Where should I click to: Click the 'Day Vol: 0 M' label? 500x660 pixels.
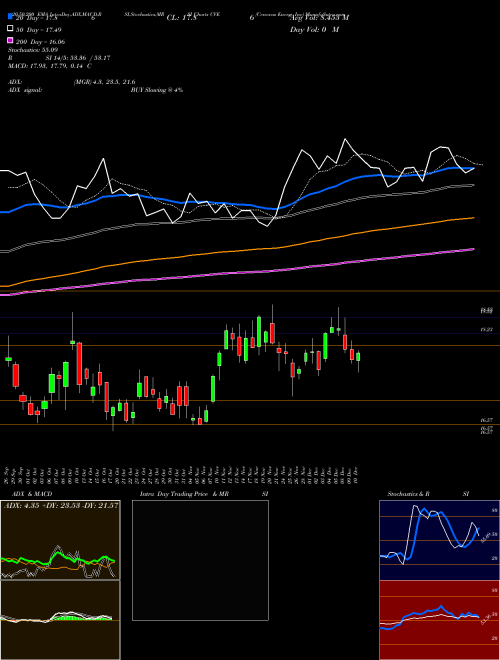coord(314,29)
